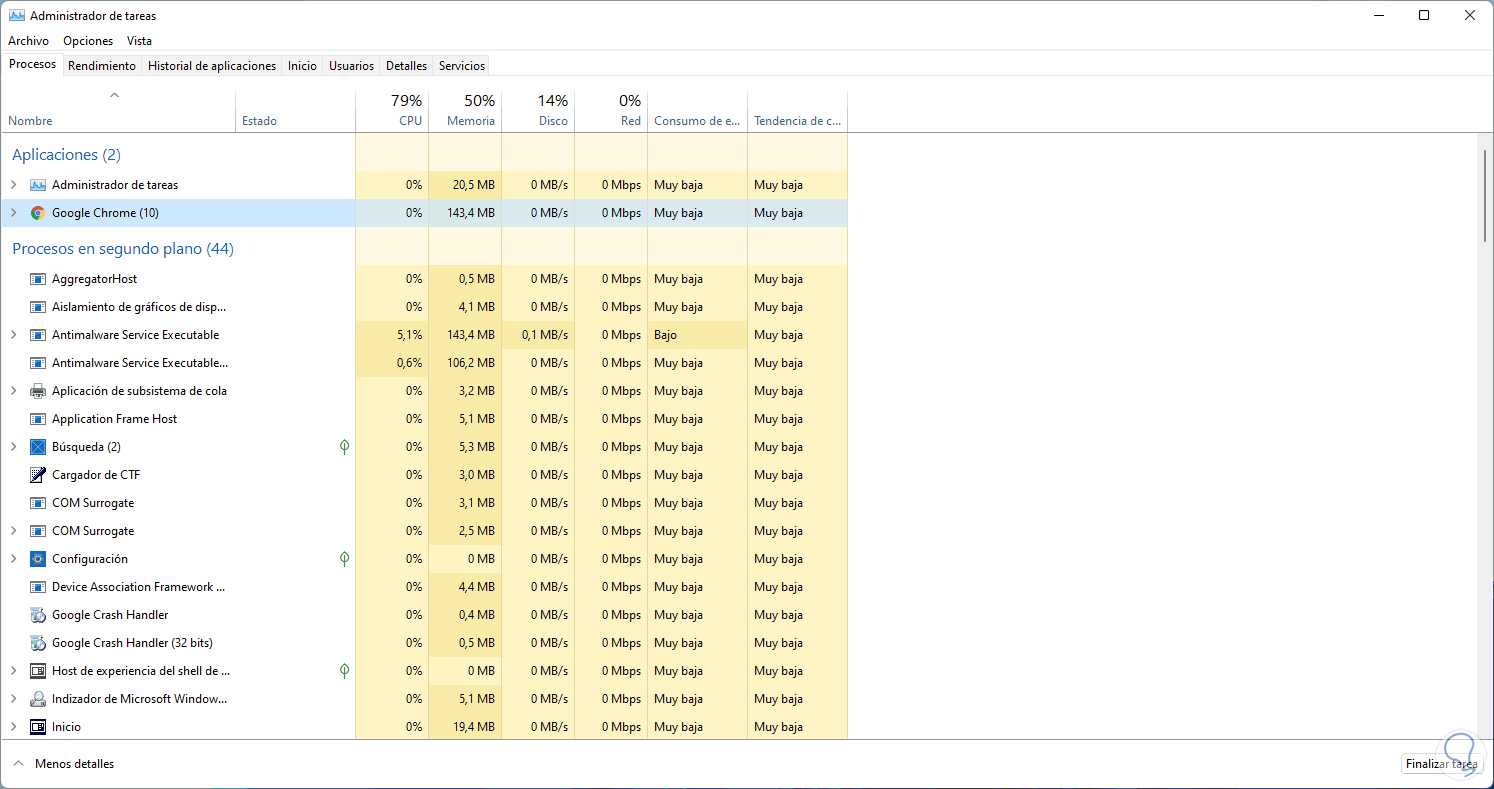The height and width of the screenshot is (789, 1494).
Task: Click the Task Manager title bar icon
Action: 16,16
